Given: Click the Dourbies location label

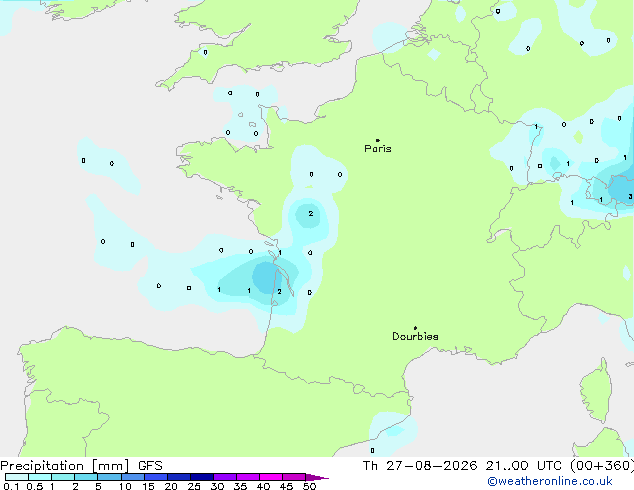Looking at the screenshot, I should (415, 336).
